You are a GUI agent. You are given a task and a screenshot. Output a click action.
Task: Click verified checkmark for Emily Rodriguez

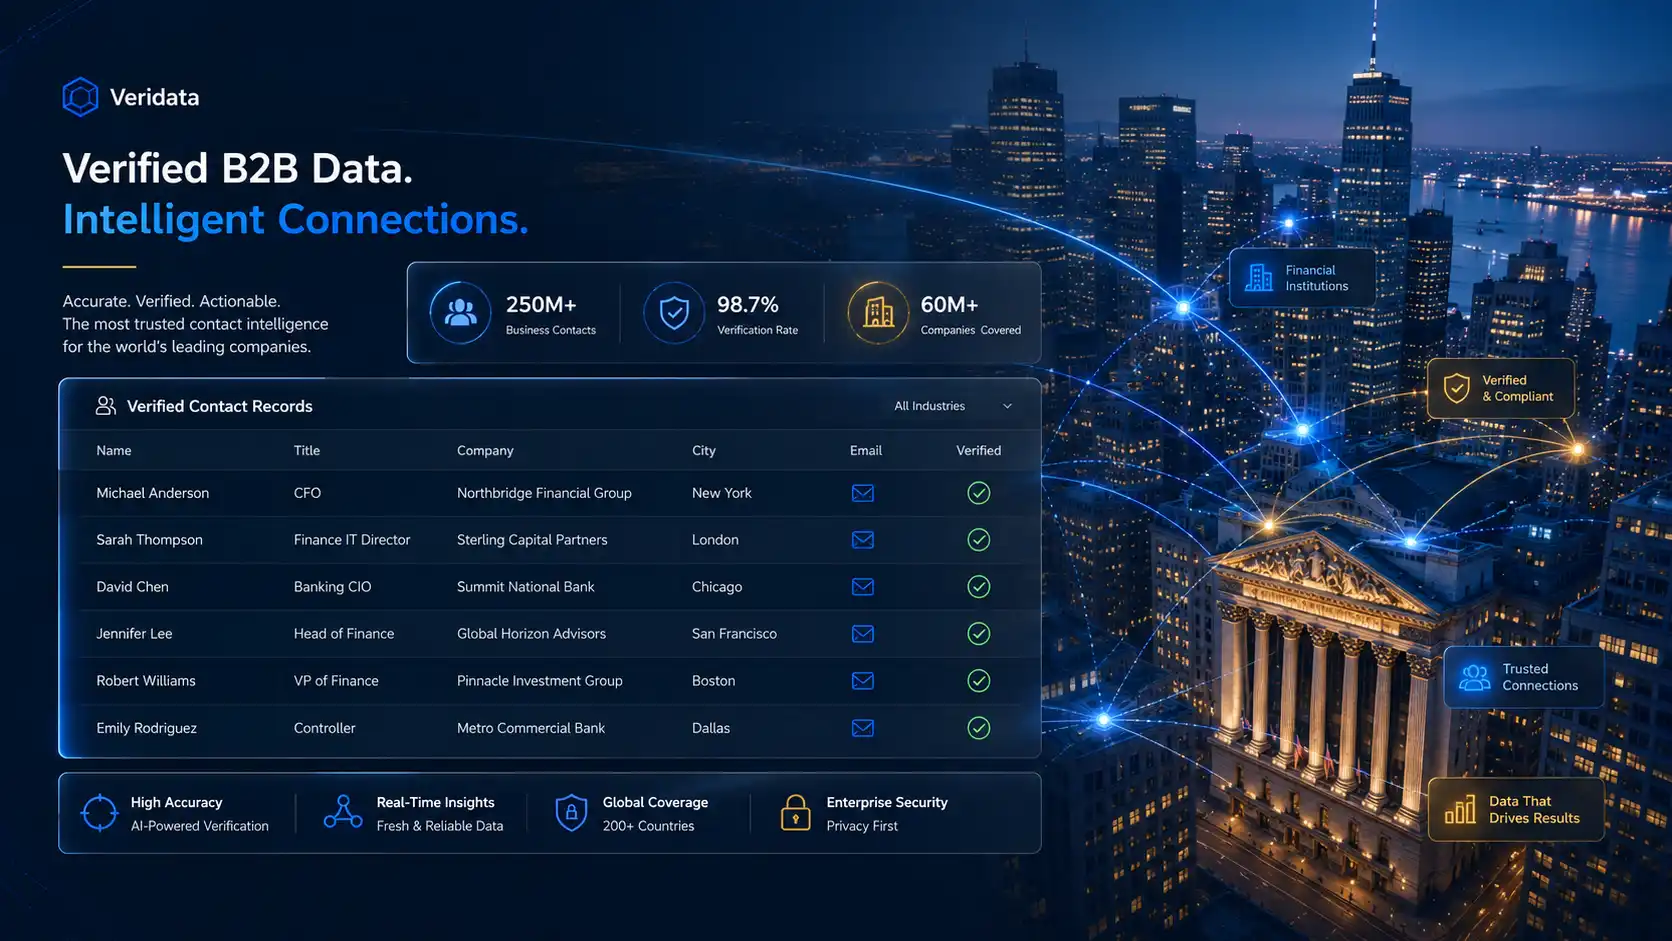tap(979, 728)
